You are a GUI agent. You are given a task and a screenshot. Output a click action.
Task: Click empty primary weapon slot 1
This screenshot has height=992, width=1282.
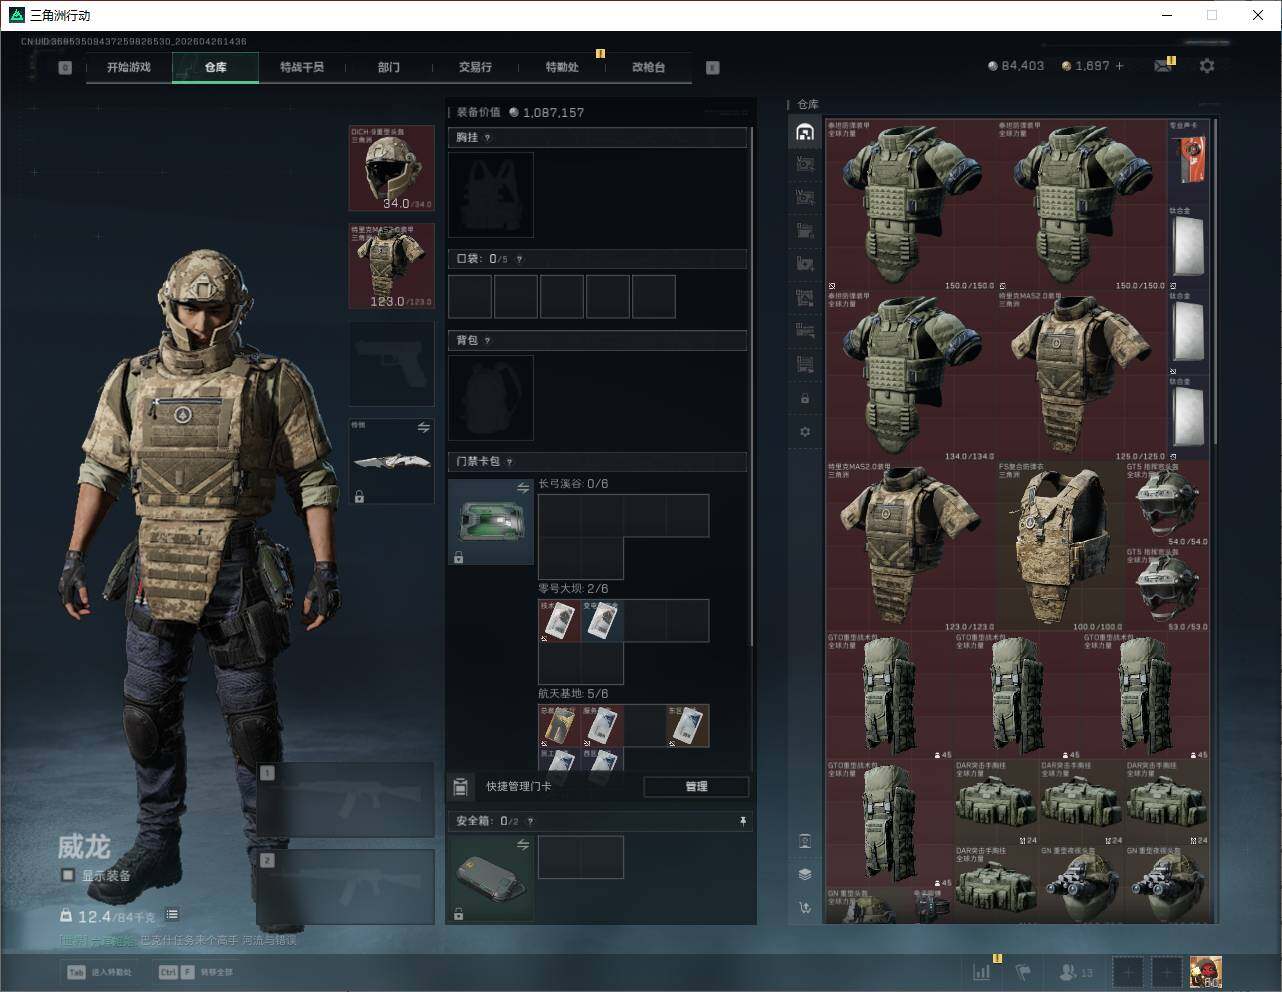click(x=346, y=800)
